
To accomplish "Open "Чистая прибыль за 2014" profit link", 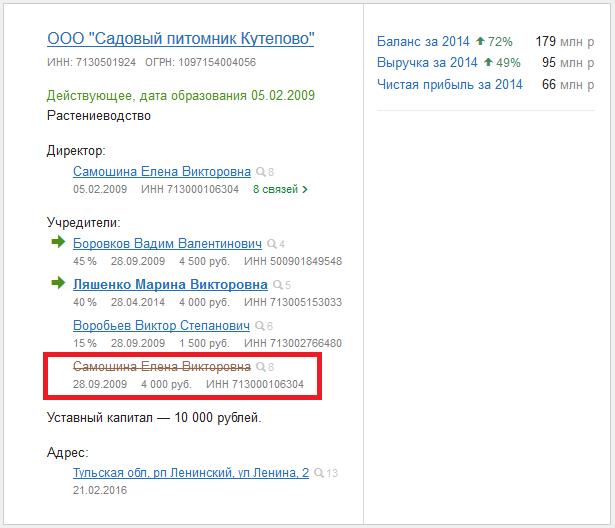I will [x=450, y=85].
